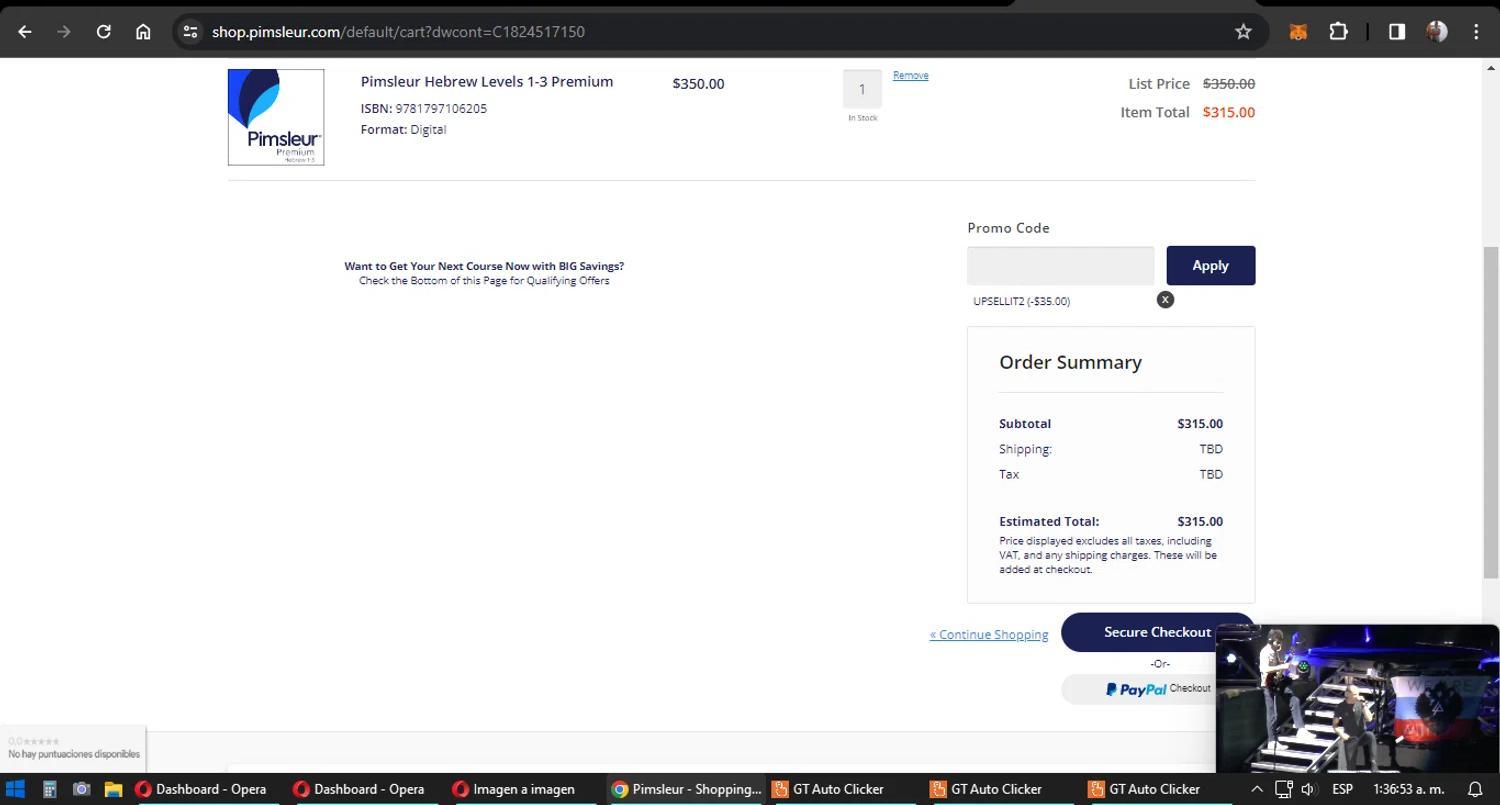Open the Camera app in taskbar
Screen dimensions: 1500x805
point(82,789)
